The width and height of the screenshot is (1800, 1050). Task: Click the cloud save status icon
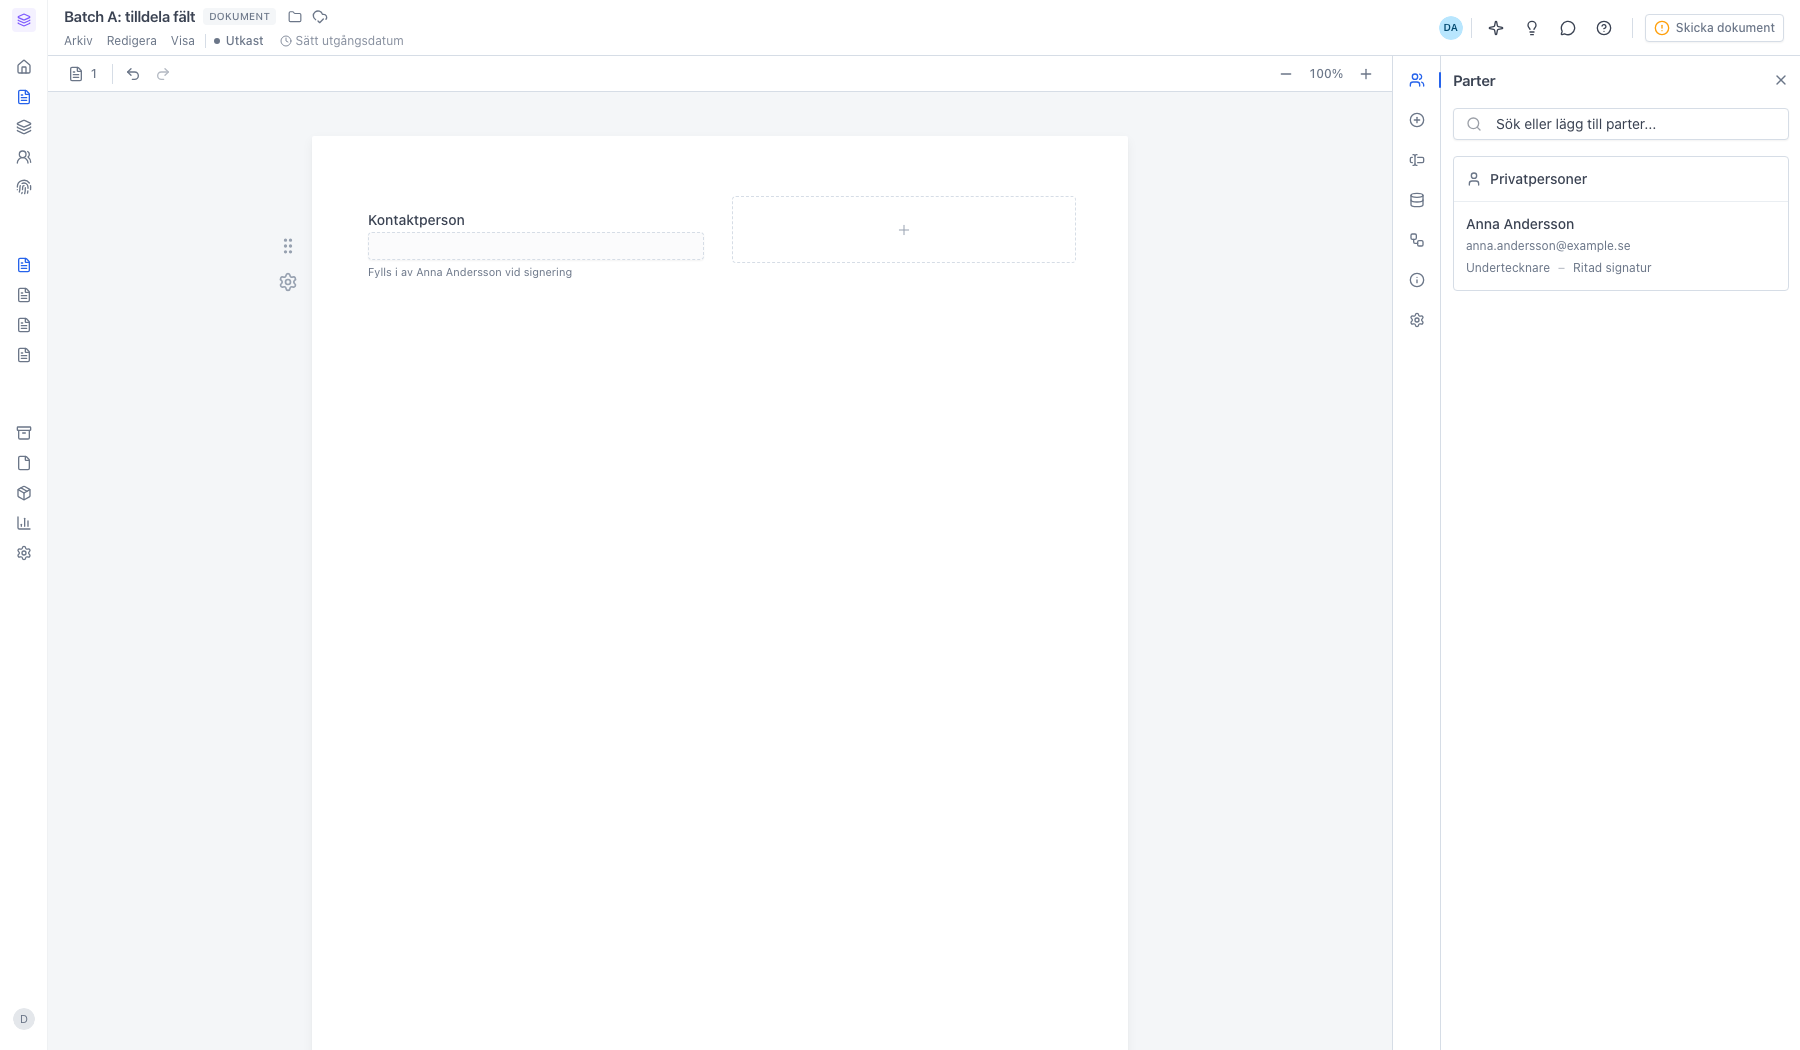click(320, 17)
